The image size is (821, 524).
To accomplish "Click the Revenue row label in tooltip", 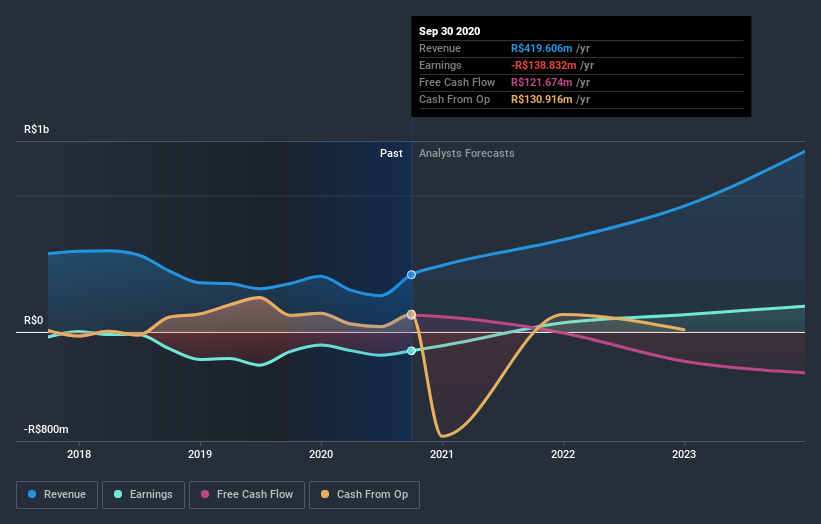I will point(440,48).
